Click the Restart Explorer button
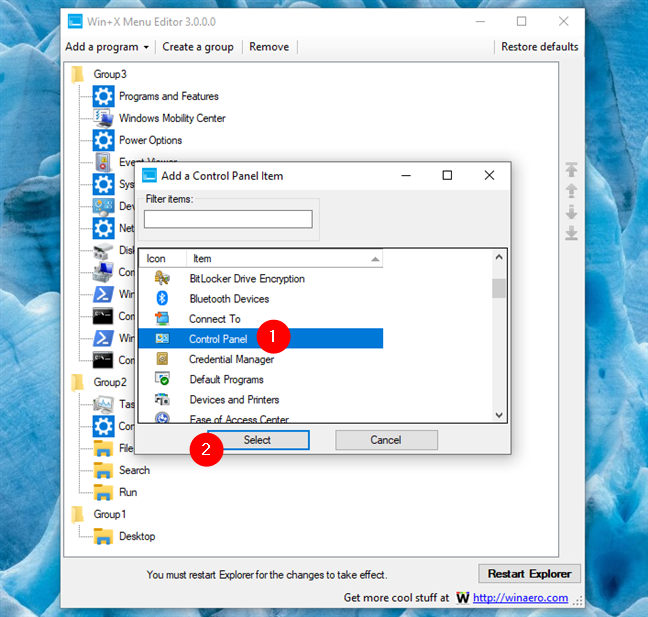The width and height of the screenshot is (648, 617). [529, 574]
